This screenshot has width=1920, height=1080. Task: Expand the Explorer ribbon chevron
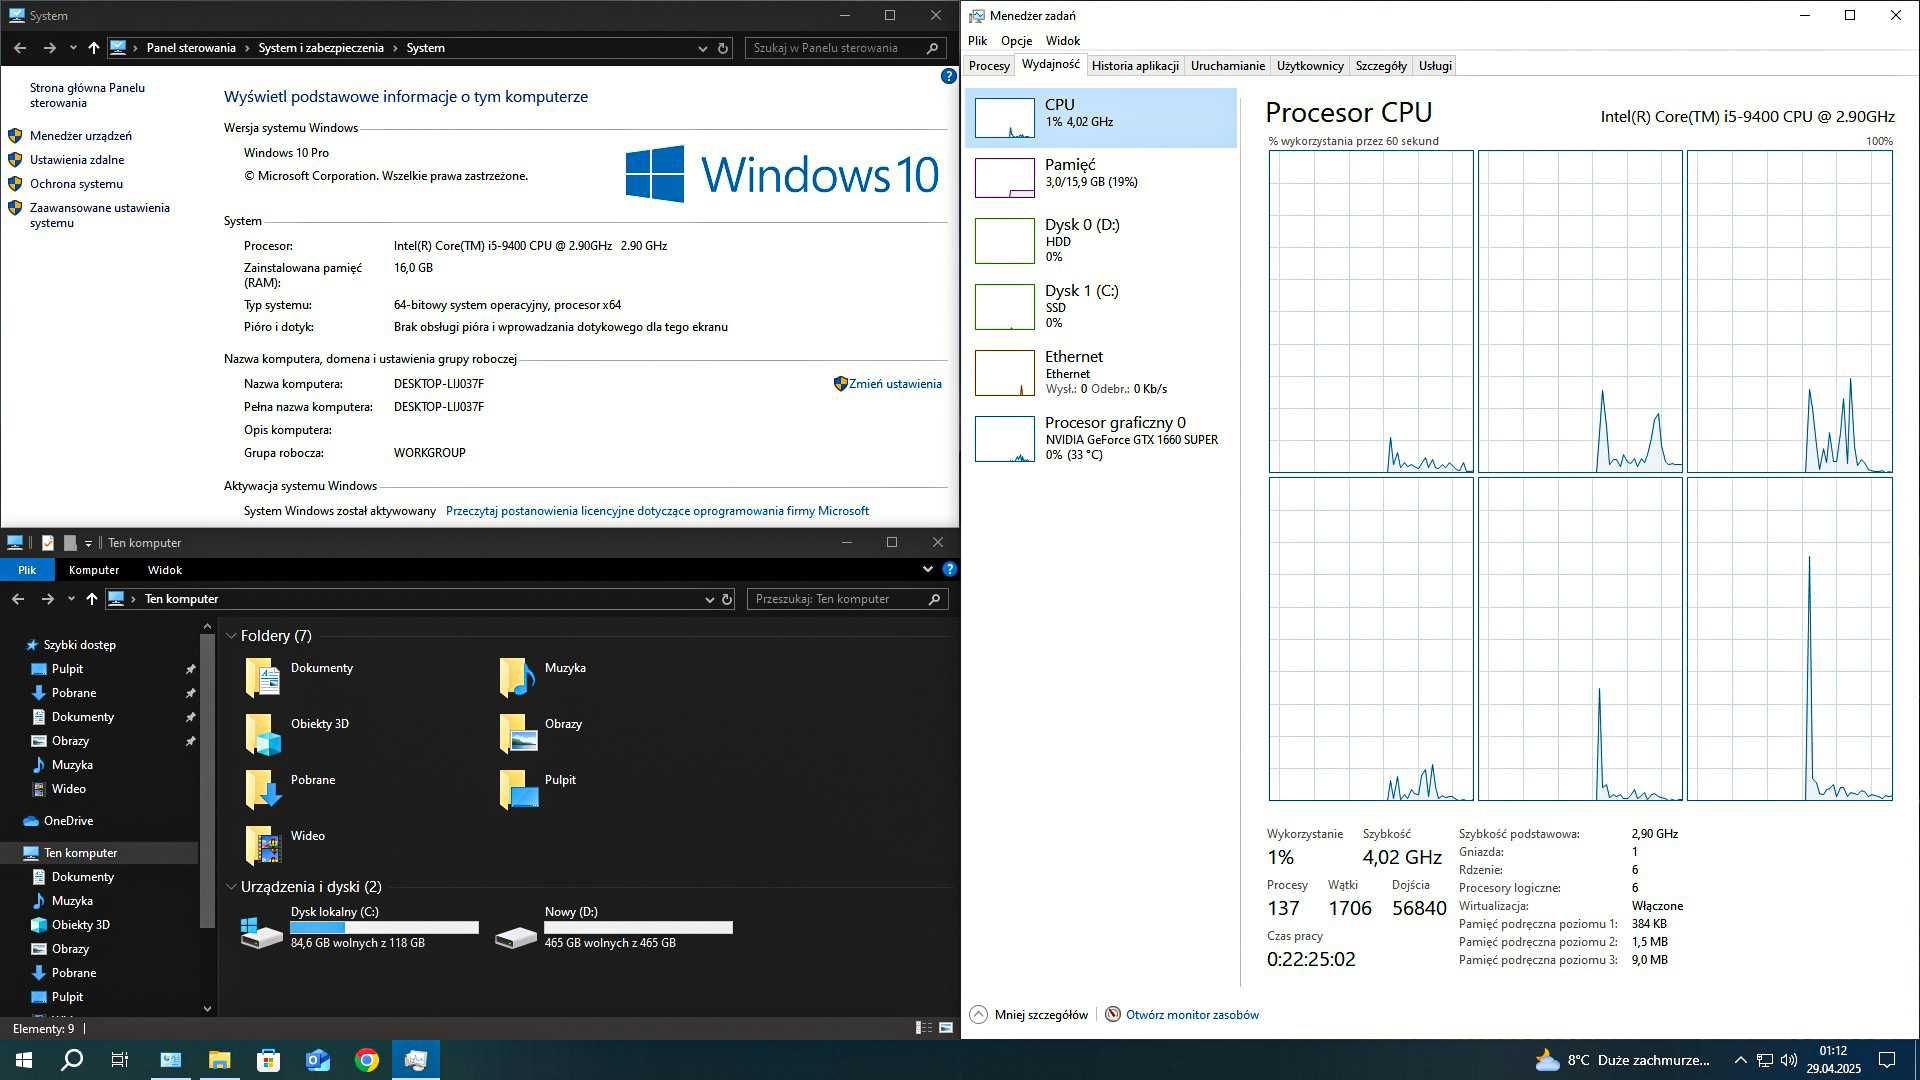click(927, 569)
